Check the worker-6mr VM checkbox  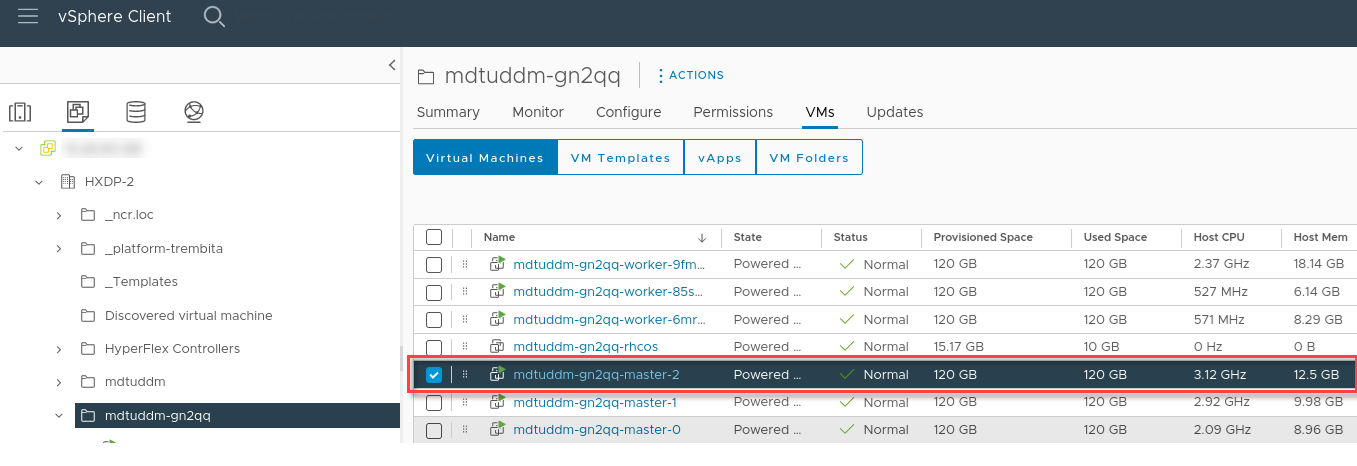click(x=434, y=320)
